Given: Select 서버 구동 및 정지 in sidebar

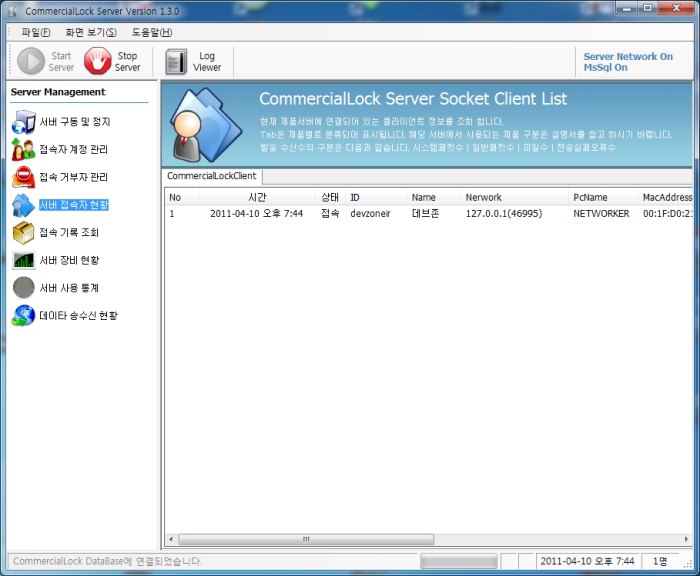Looking at the screenshot, I should point(75,122).
